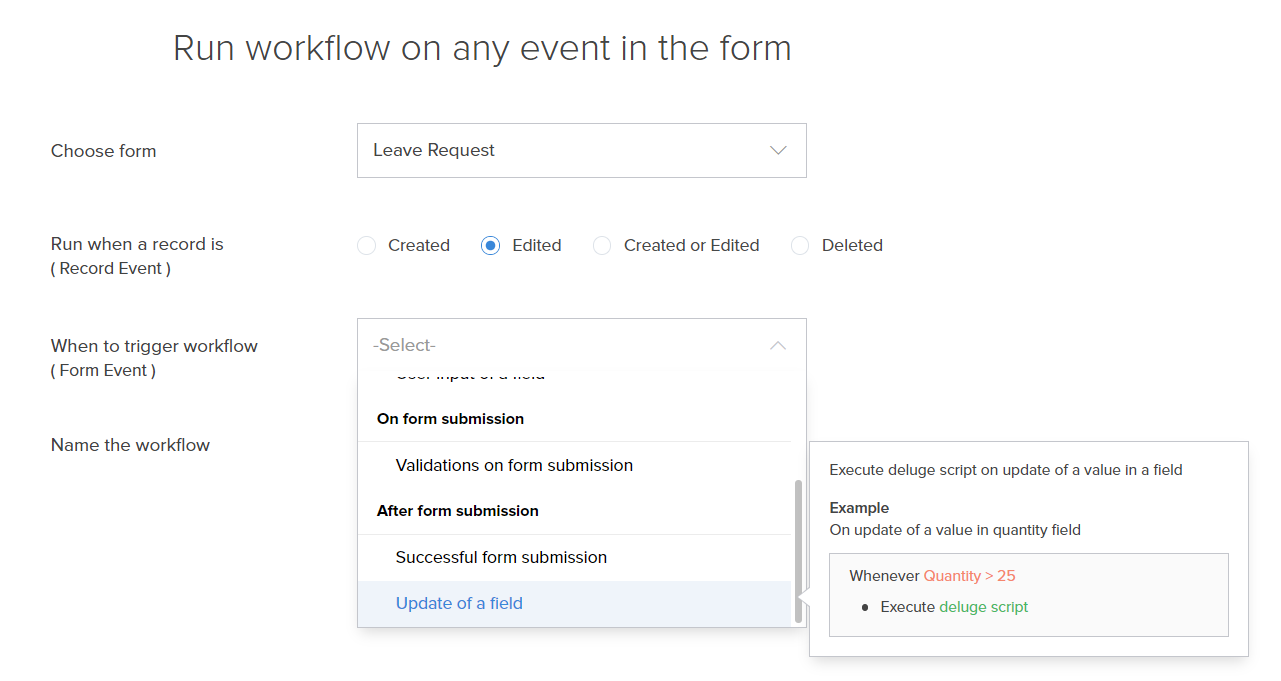Open the Leave Request form selector
Image resolution: width=1281 pixels, height=681 pixels.
tap(581, 151)
